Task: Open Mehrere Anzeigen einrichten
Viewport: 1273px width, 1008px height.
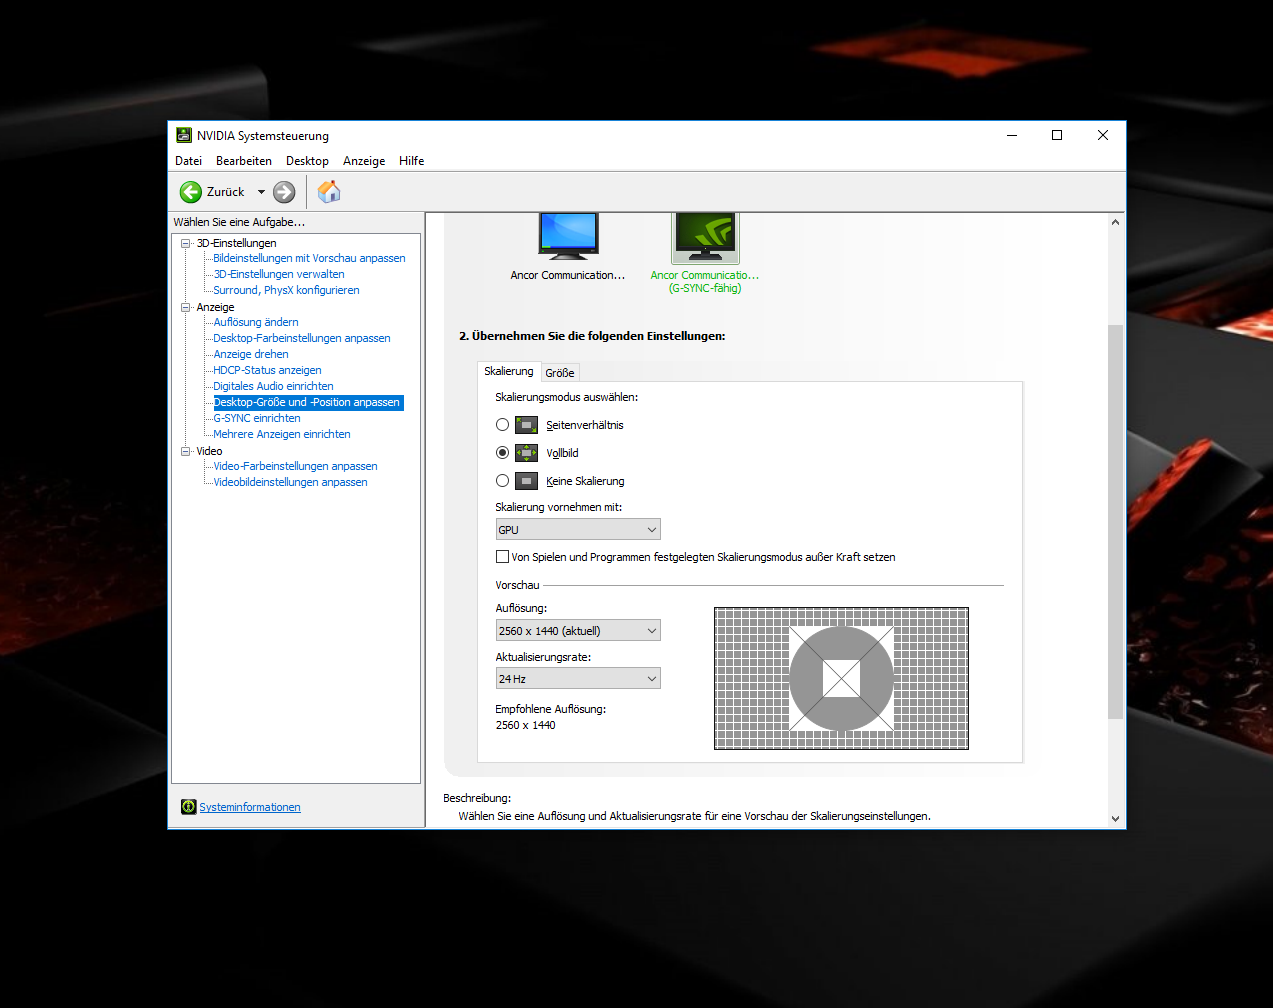Action: click(282, 434)
